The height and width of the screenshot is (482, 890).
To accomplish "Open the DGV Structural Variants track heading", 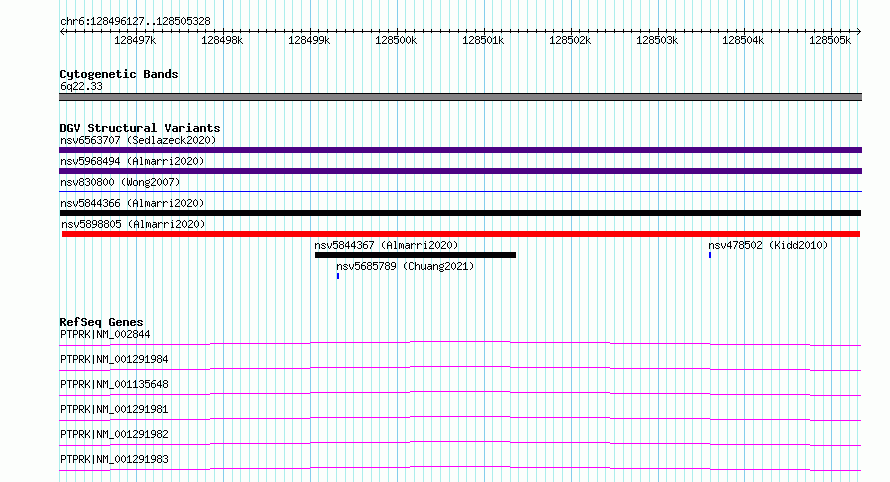I will click(x=140, y=128).
